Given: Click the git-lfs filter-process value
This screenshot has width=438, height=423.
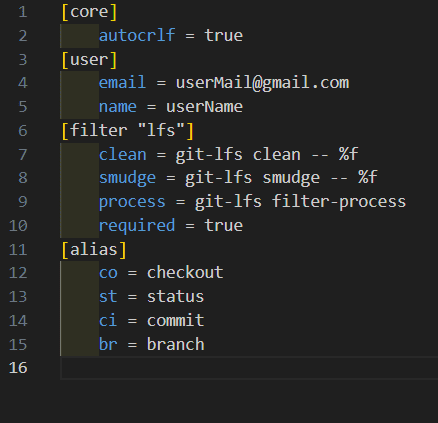Looking at the screenshot, I should click(x=300, y=202).
